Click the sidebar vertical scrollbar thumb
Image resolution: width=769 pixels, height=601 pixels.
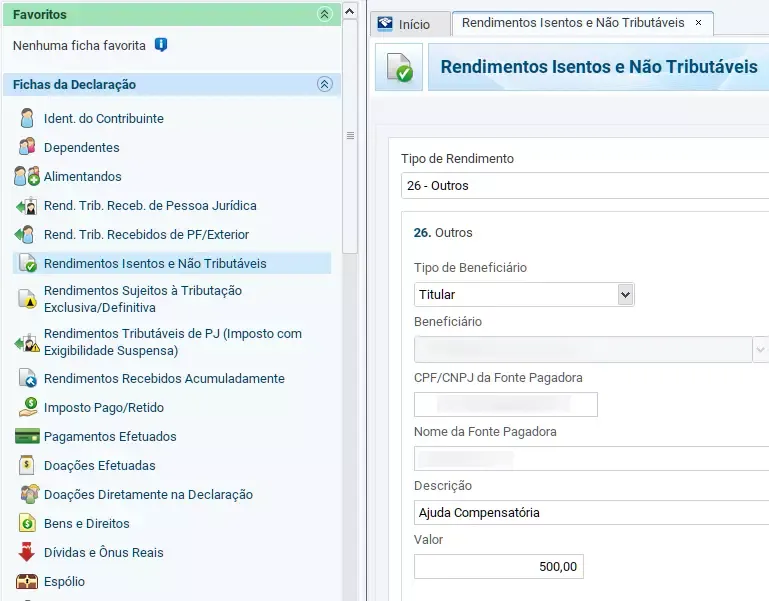[350, 136]
